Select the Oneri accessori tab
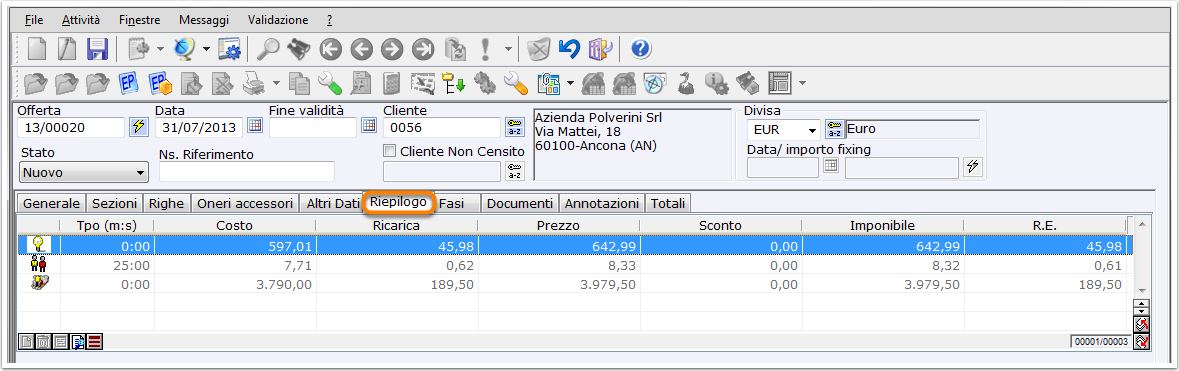 point(244,203)
